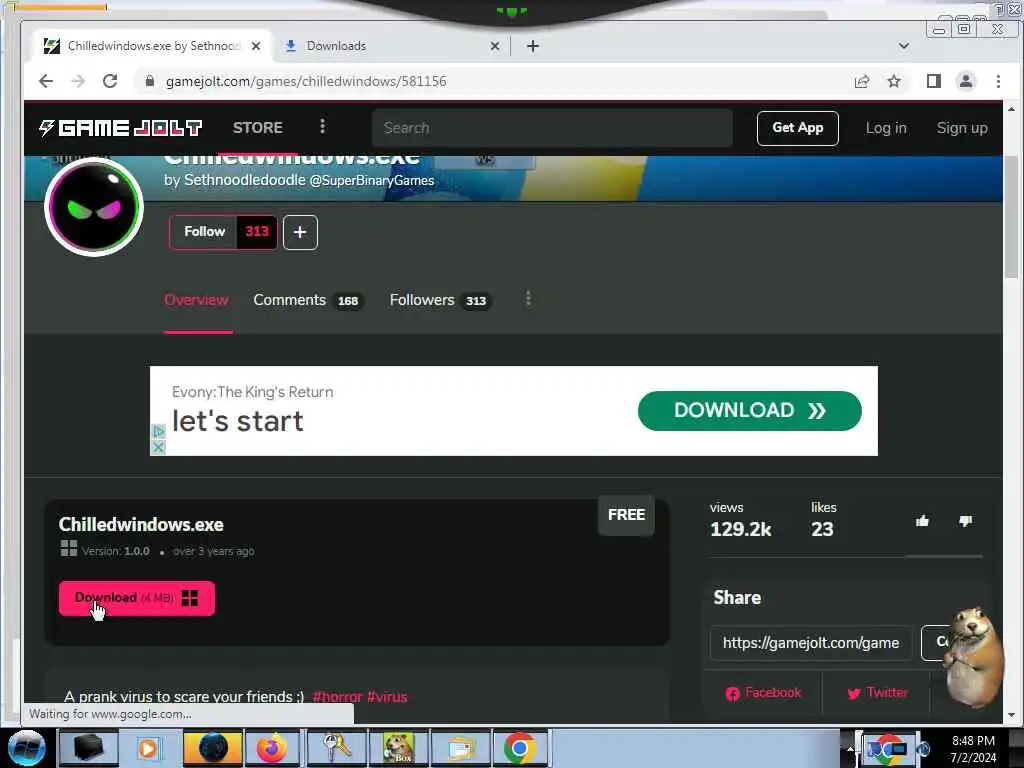Open Firefox from the taskbar
This screenshot has height=768, width=1024.
272,748
